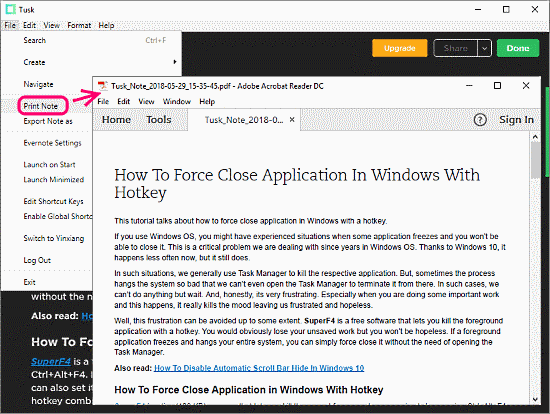Click the Acrobat vertical scrollbar thumb
550x414 pixels.
point(535,160)
